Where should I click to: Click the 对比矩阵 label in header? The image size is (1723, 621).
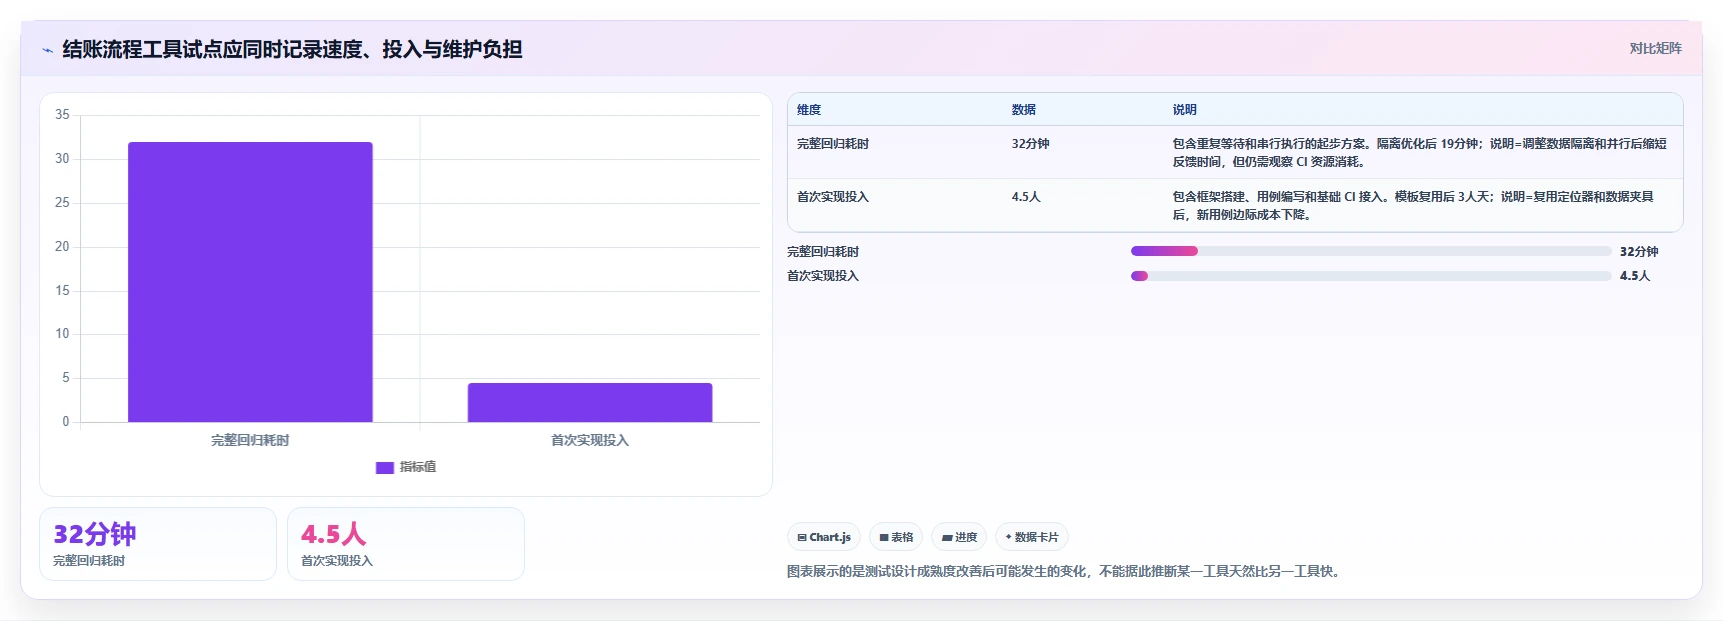pos(1655,48)
